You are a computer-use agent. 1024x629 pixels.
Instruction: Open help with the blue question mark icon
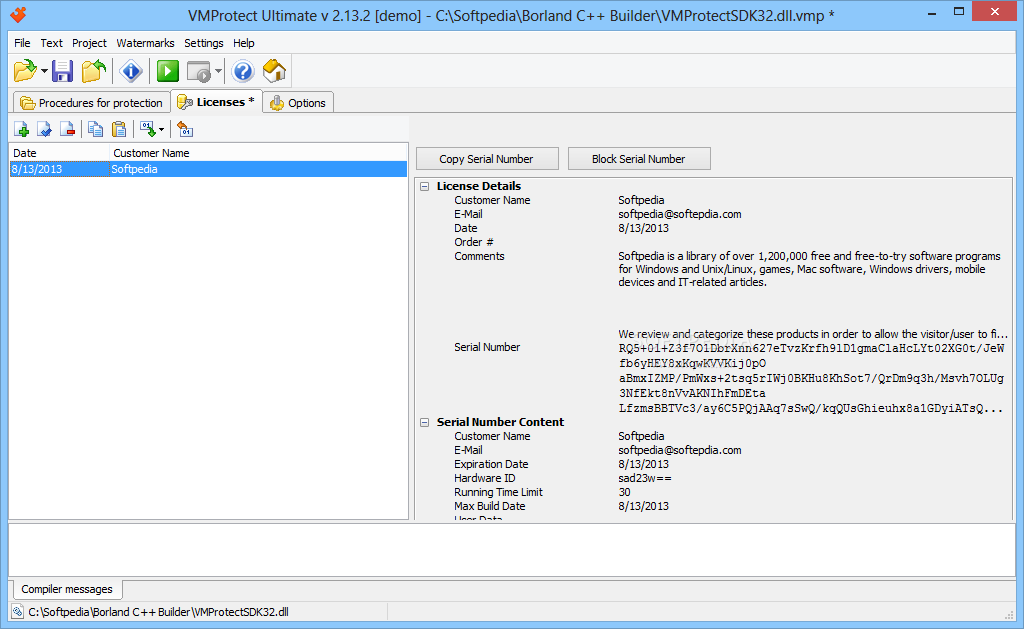(243, 71)
